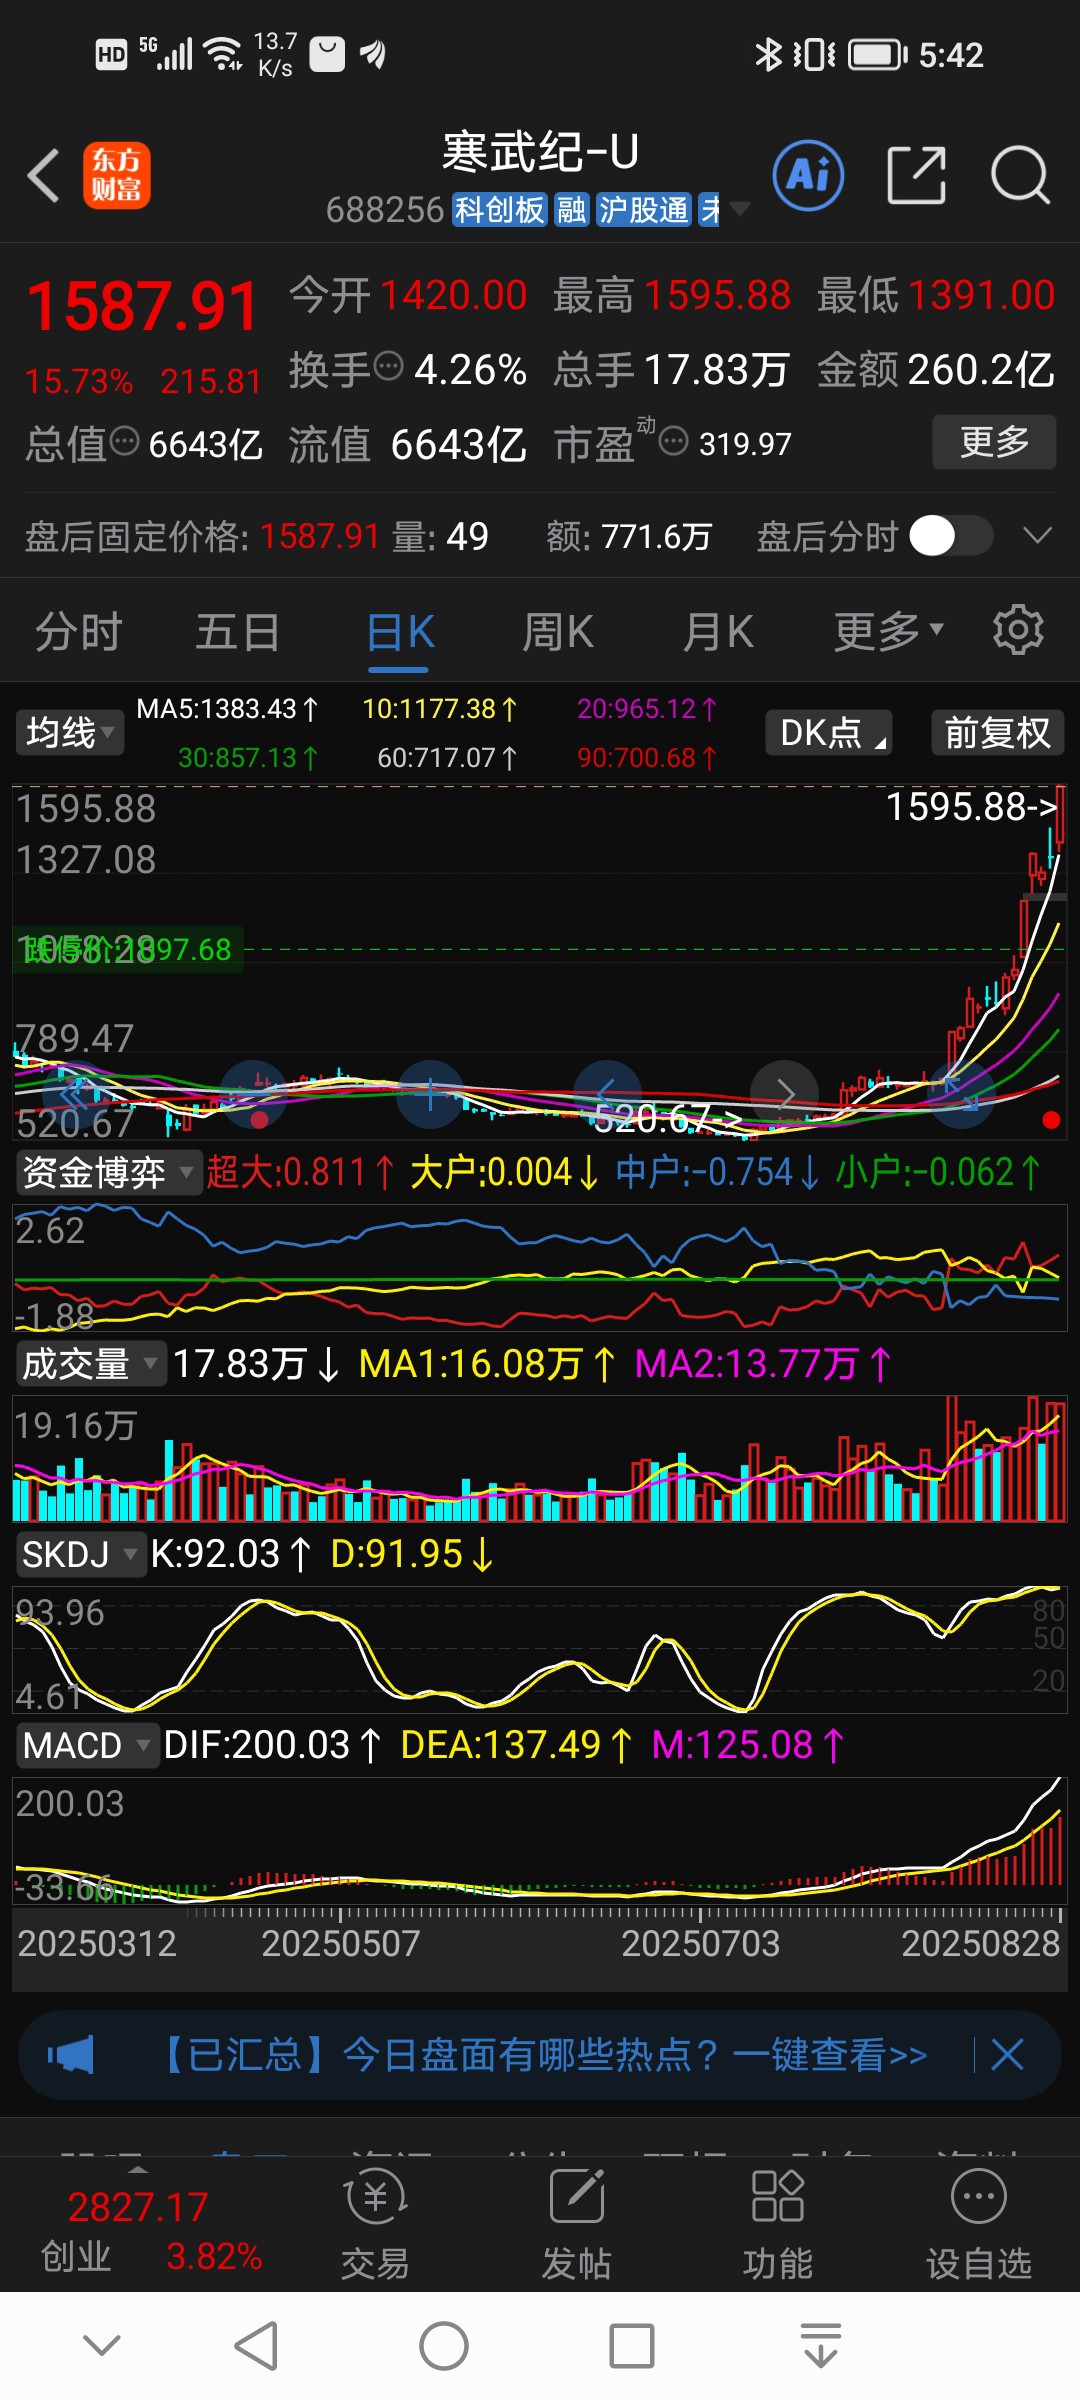The width and height of the screenshot is (1080, 2400).
Task: Tap 融 margin tag
Action: [572, 210]
